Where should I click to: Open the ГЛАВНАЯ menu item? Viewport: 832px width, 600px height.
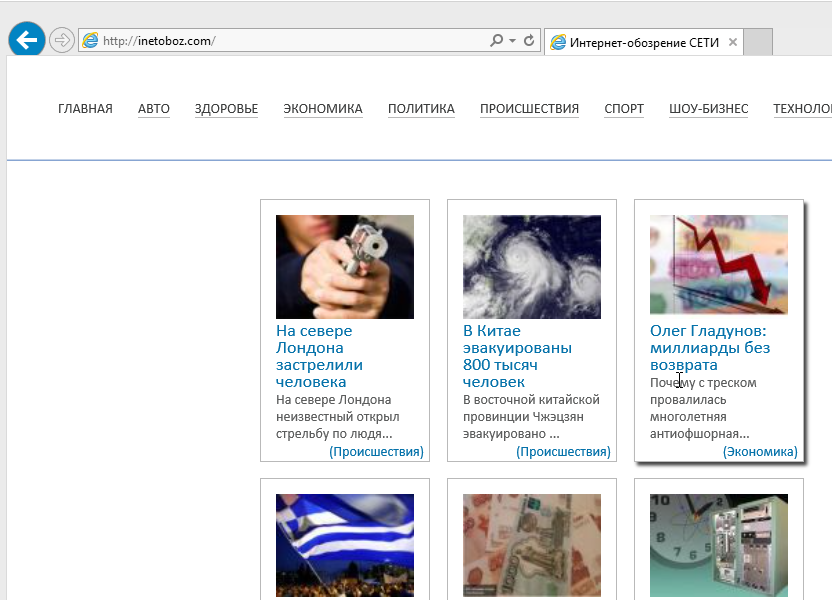pos(85,109)
